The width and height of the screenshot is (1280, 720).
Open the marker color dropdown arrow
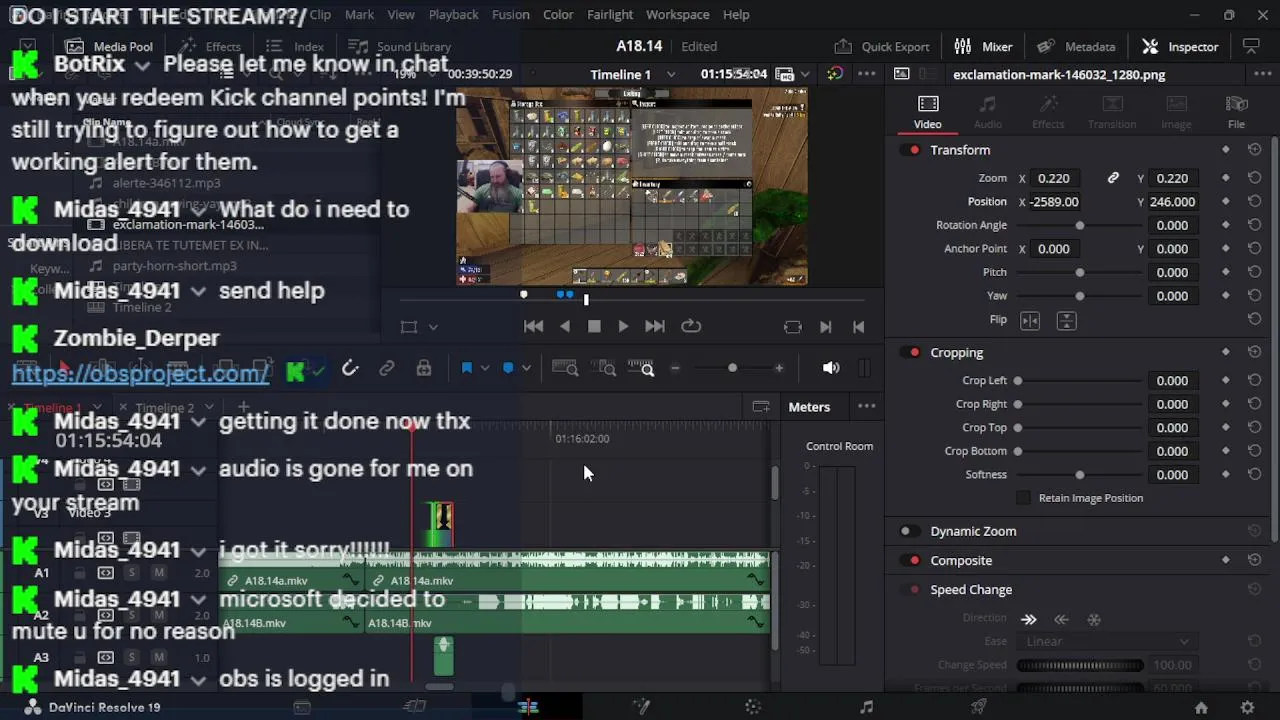(x=526, y=368)
